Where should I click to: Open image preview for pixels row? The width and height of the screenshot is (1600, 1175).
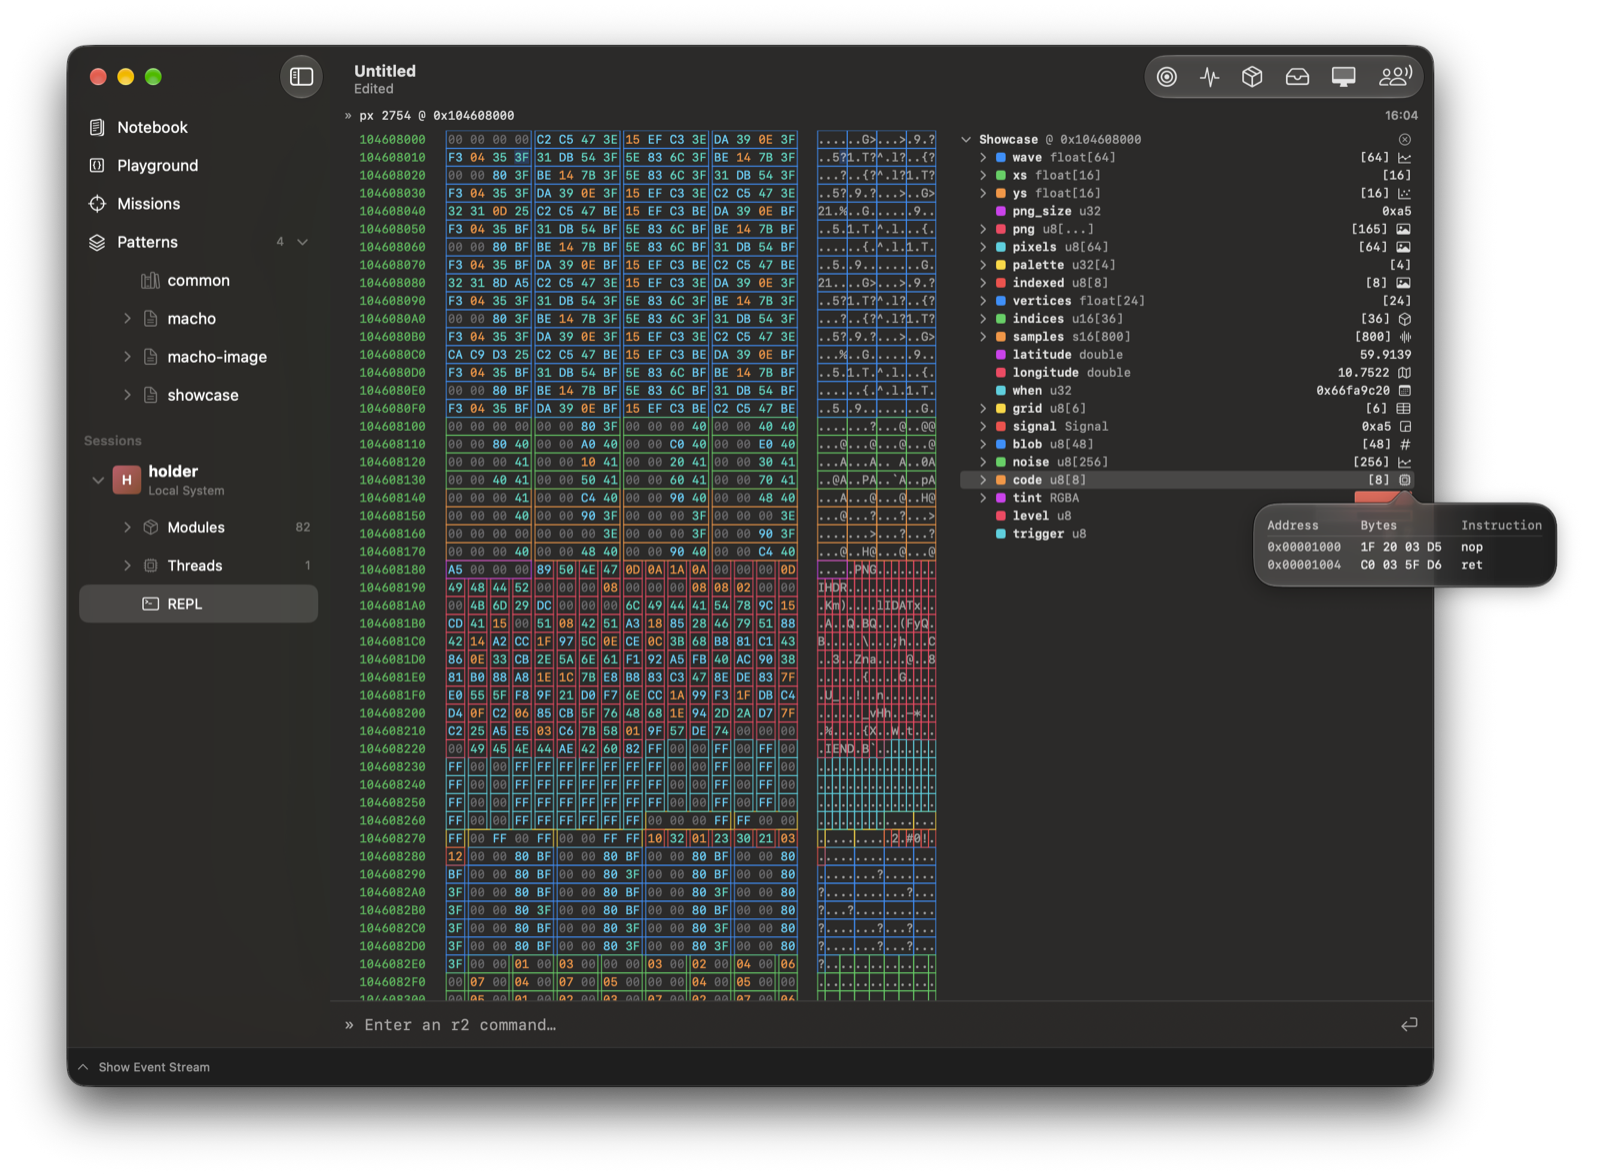click(1404, 247)
